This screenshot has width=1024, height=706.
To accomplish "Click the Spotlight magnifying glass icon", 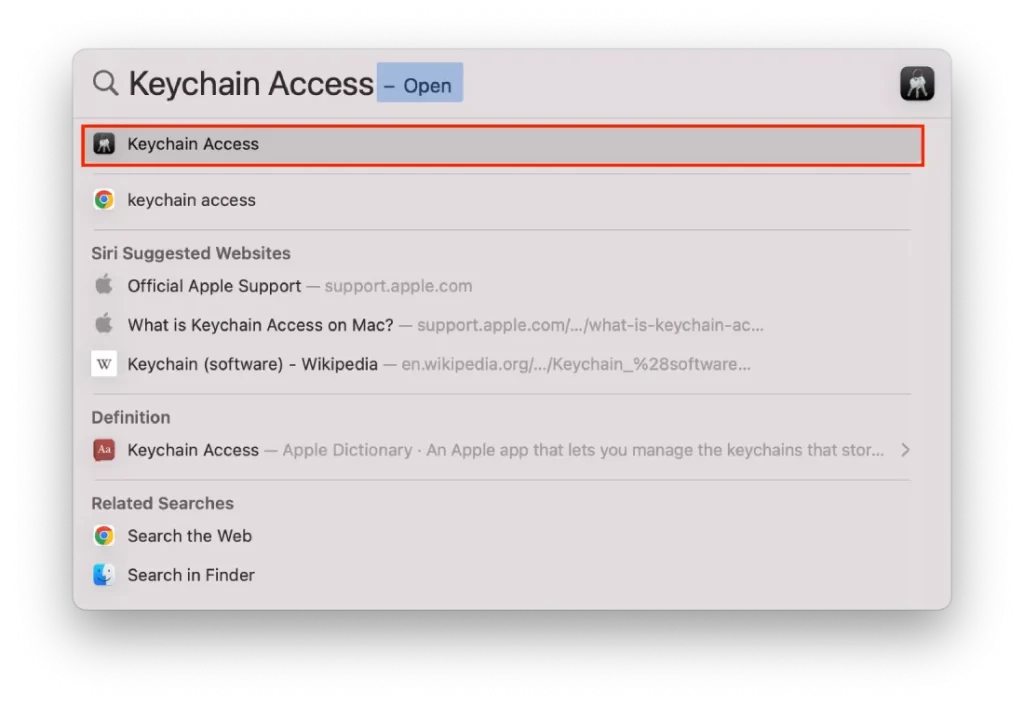I will [x=105, y=84].
